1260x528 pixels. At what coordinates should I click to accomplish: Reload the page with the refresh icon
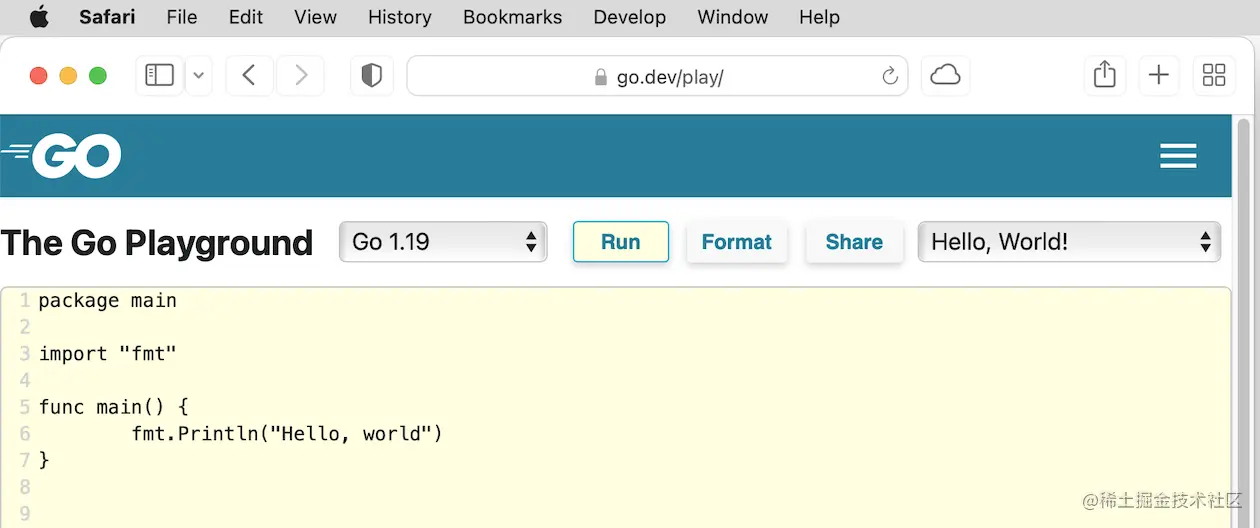click(x=889, y=76)
